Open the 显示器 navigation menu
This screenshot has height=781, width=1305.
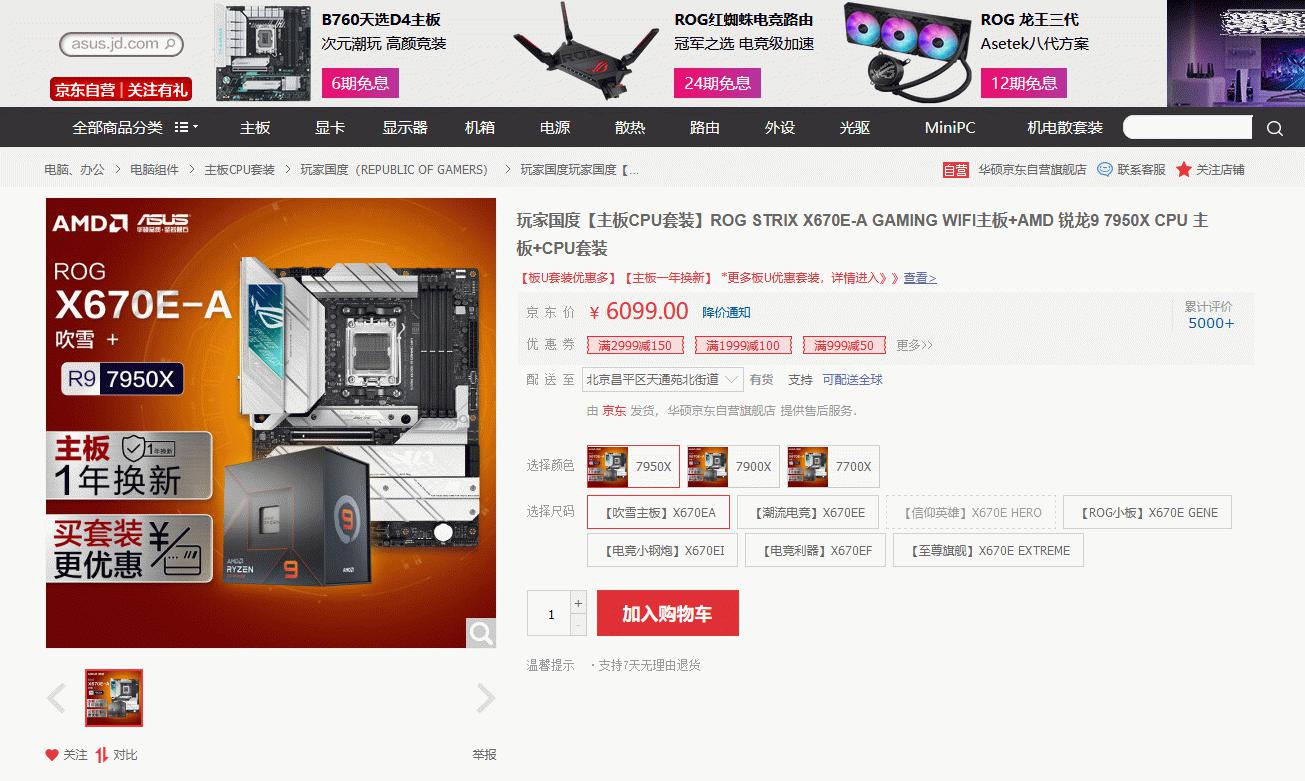tap(405, 128)
